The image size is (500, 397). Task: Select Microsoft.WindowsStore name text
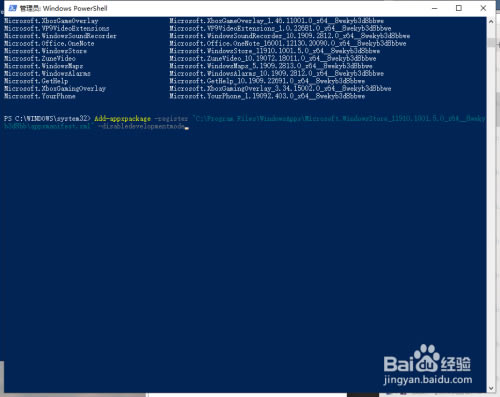pyautogui.click(x=45, y=51)
